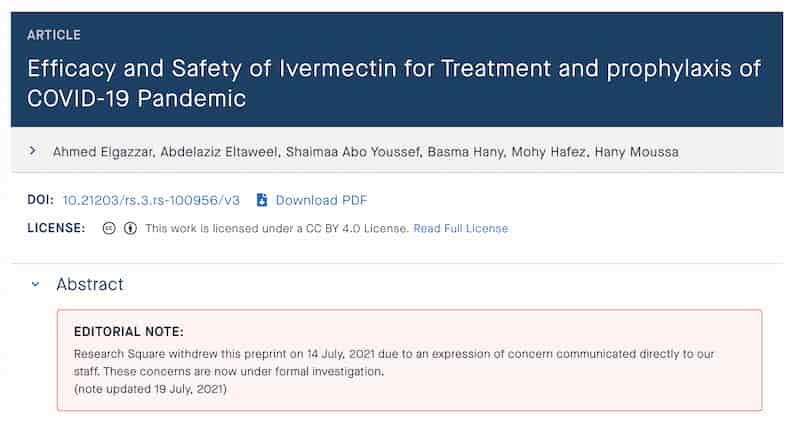This screenshot has height=423, width=800.
Task: Click author name Mohy Hafez
Action: (549, 152)
